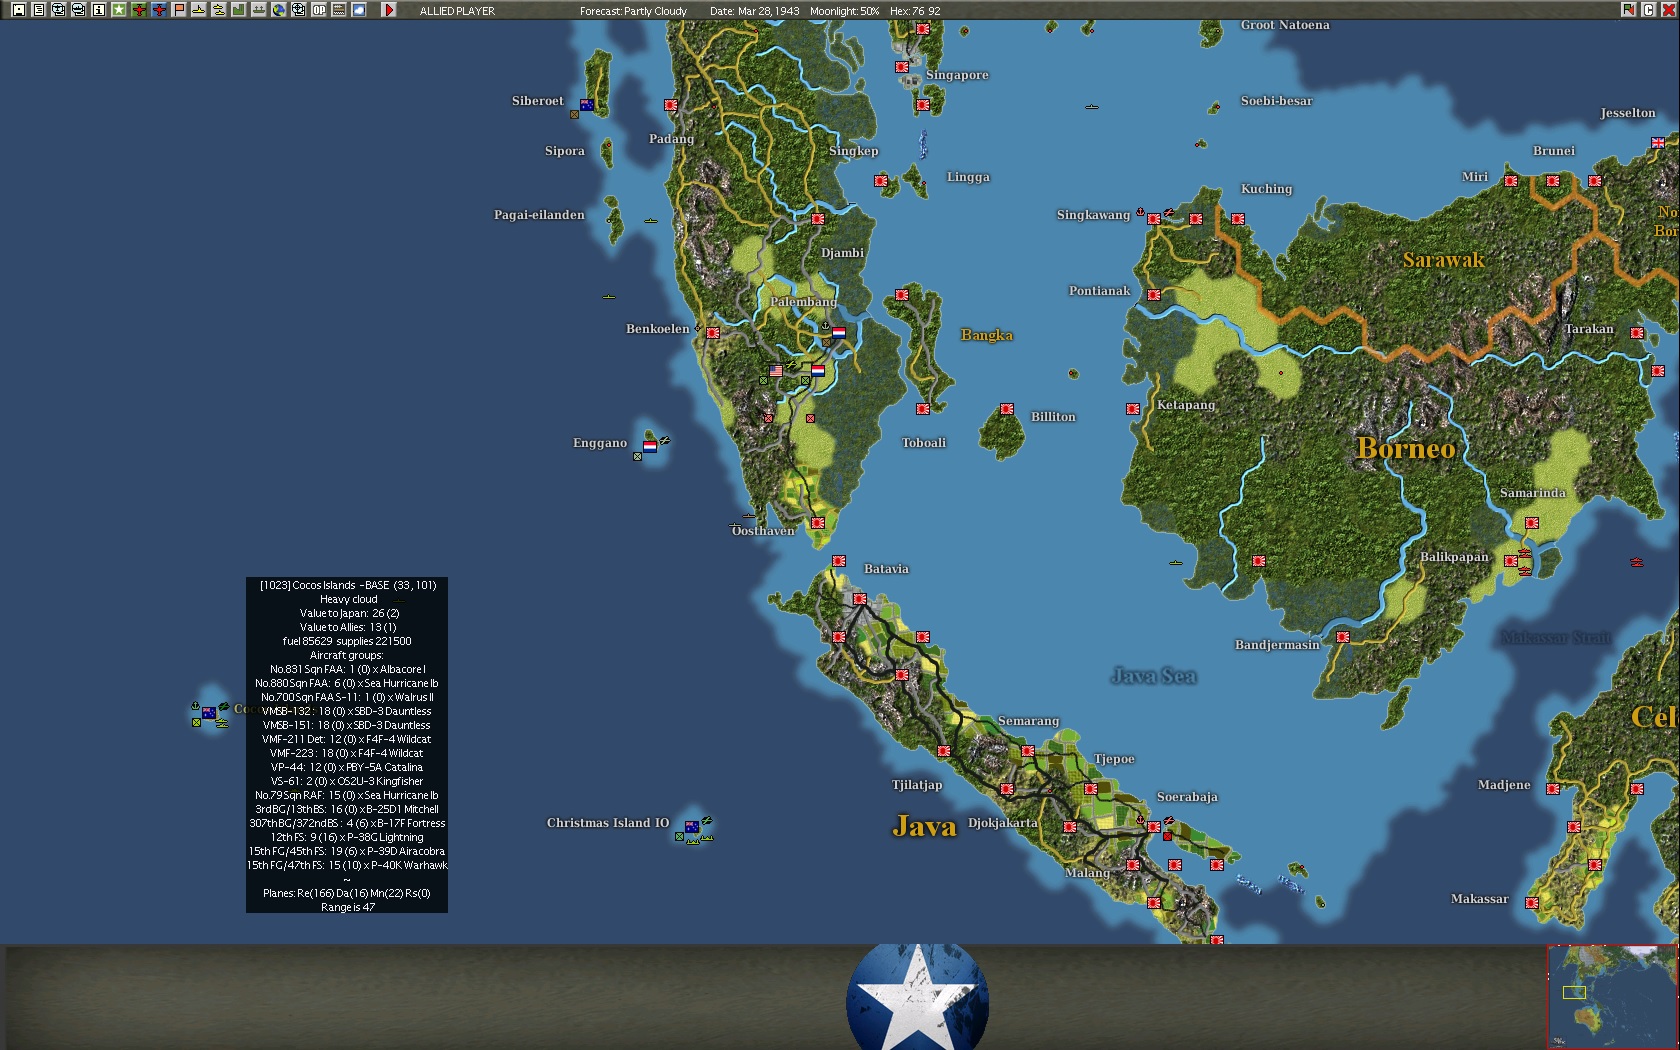
Task: Click the Japanese flag at Oosthaven
Action: (x=818, y=522)
